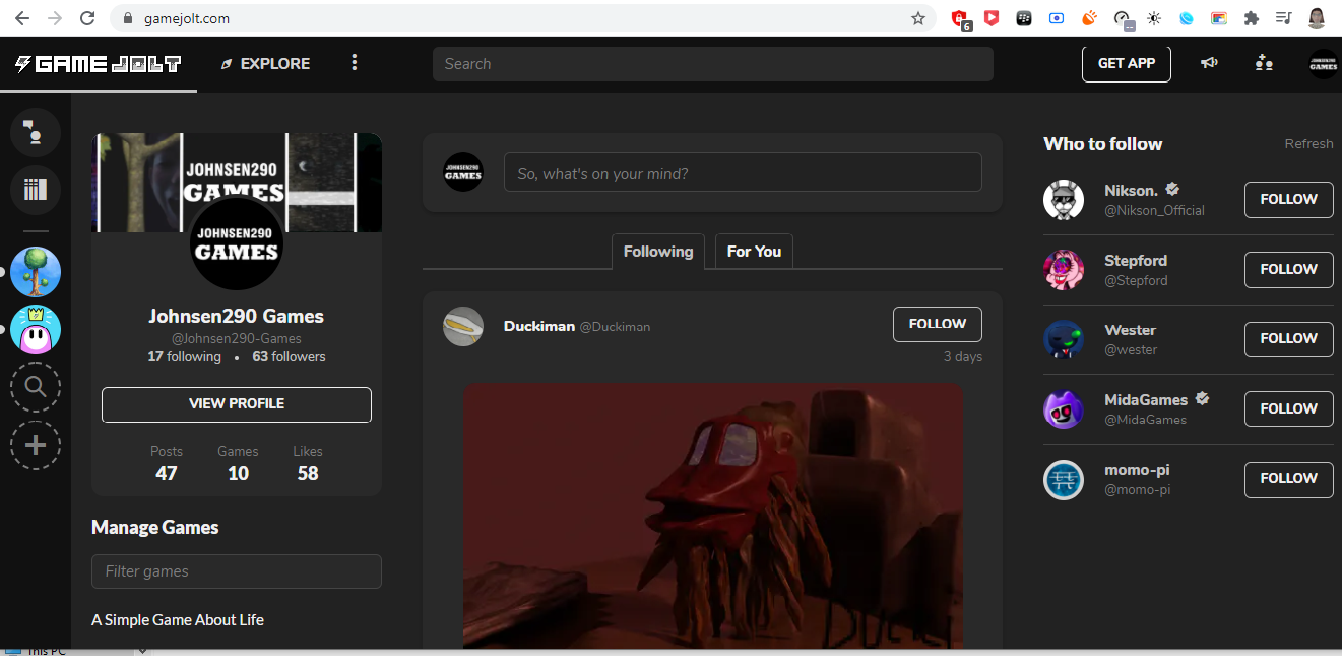This screenshot has width=1342, height=656.
Task: Follow Wester
Action: pos(1288,339)
